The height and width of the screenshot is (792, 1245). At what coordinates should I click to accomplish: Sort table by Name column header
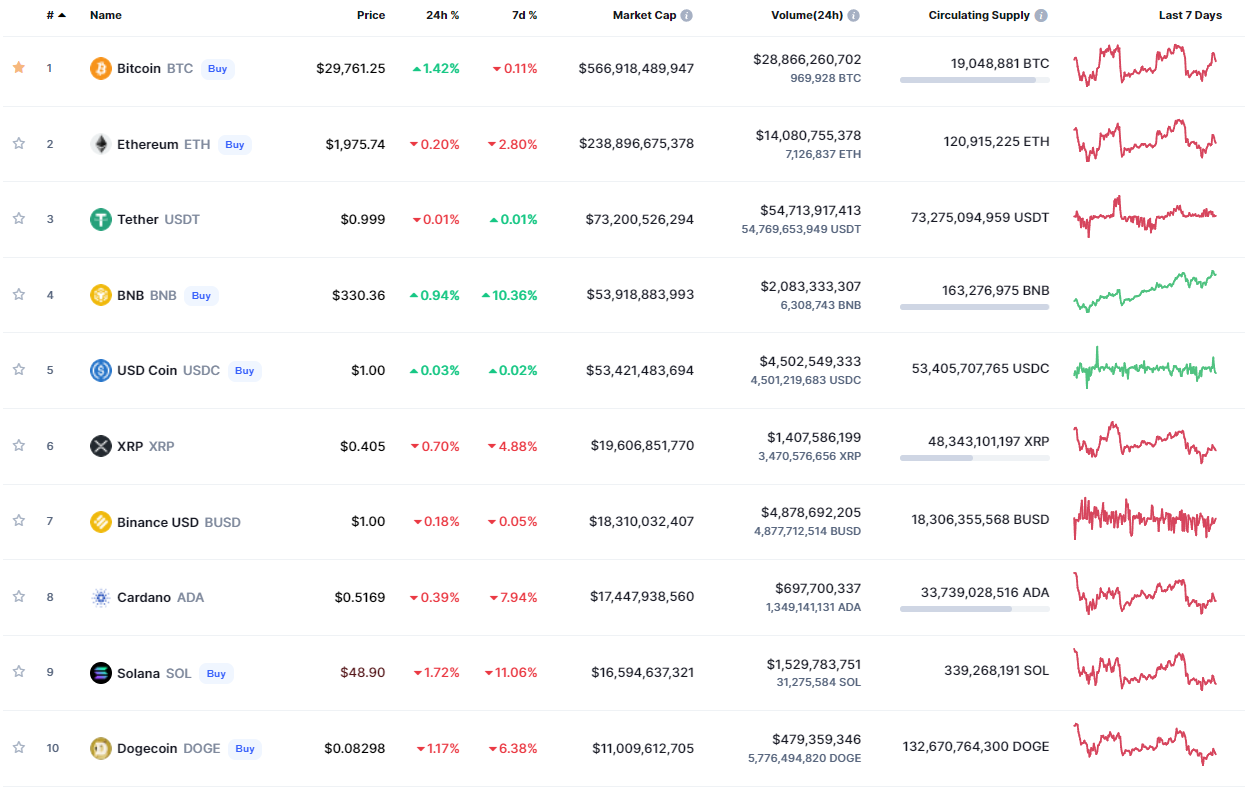pyautogui.click(x=106, y=15)
